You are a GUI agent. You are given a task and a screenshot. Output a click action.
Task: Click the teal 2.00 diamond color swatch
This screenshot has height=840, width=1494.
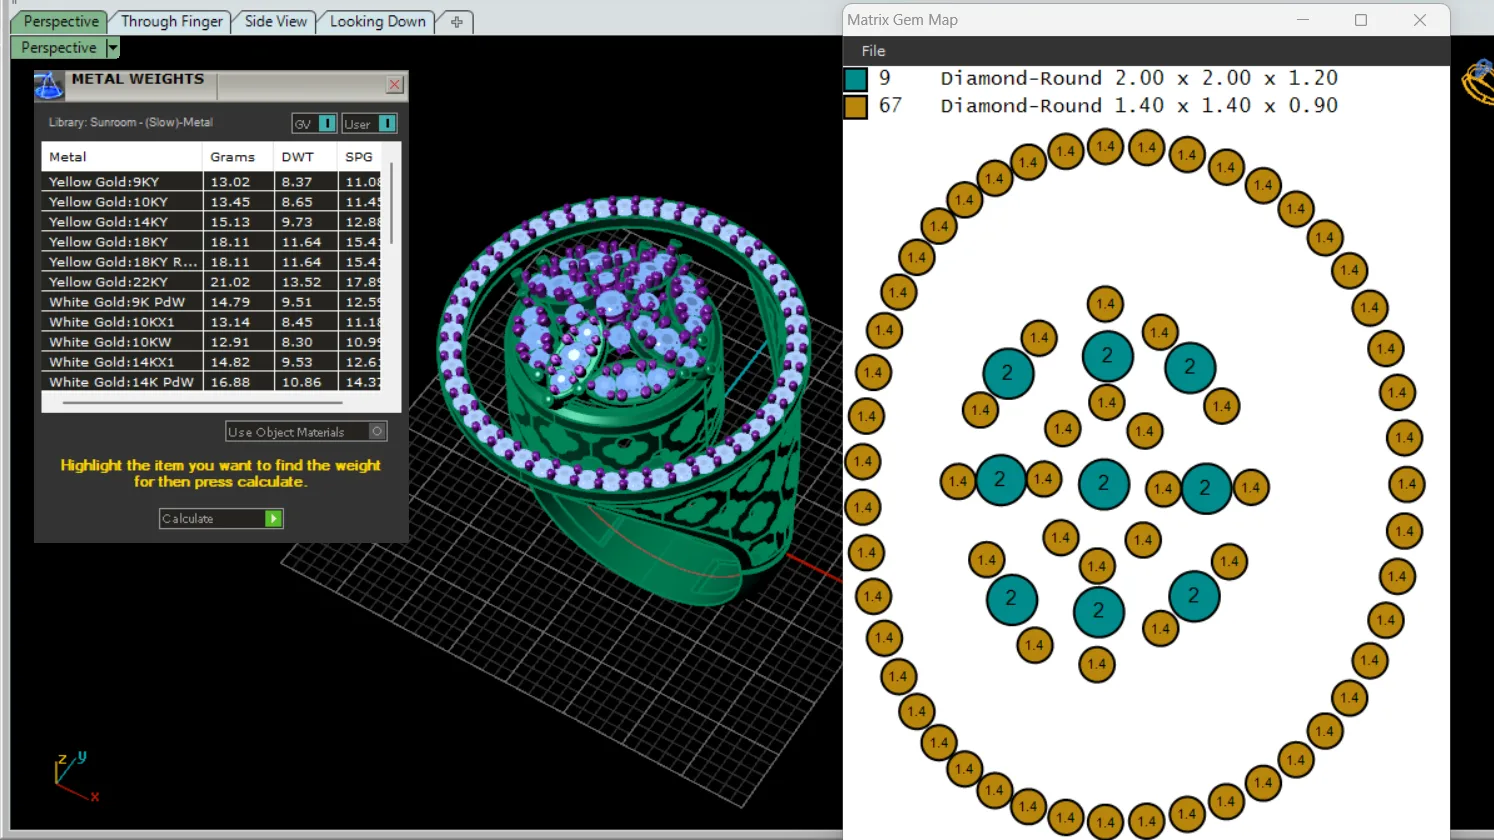(x=855, y=79)
